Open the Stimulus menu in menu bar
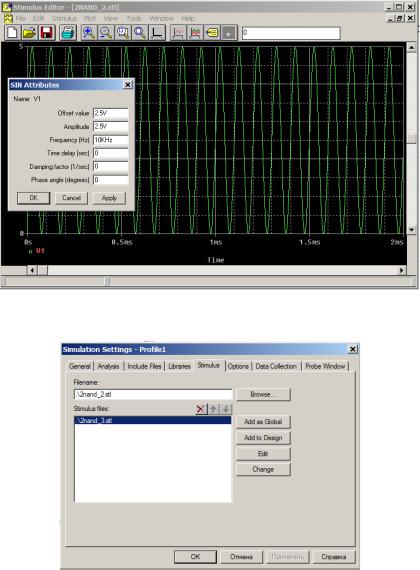The height and width of the screenshot is (570, 420). (x=64, y=18)
